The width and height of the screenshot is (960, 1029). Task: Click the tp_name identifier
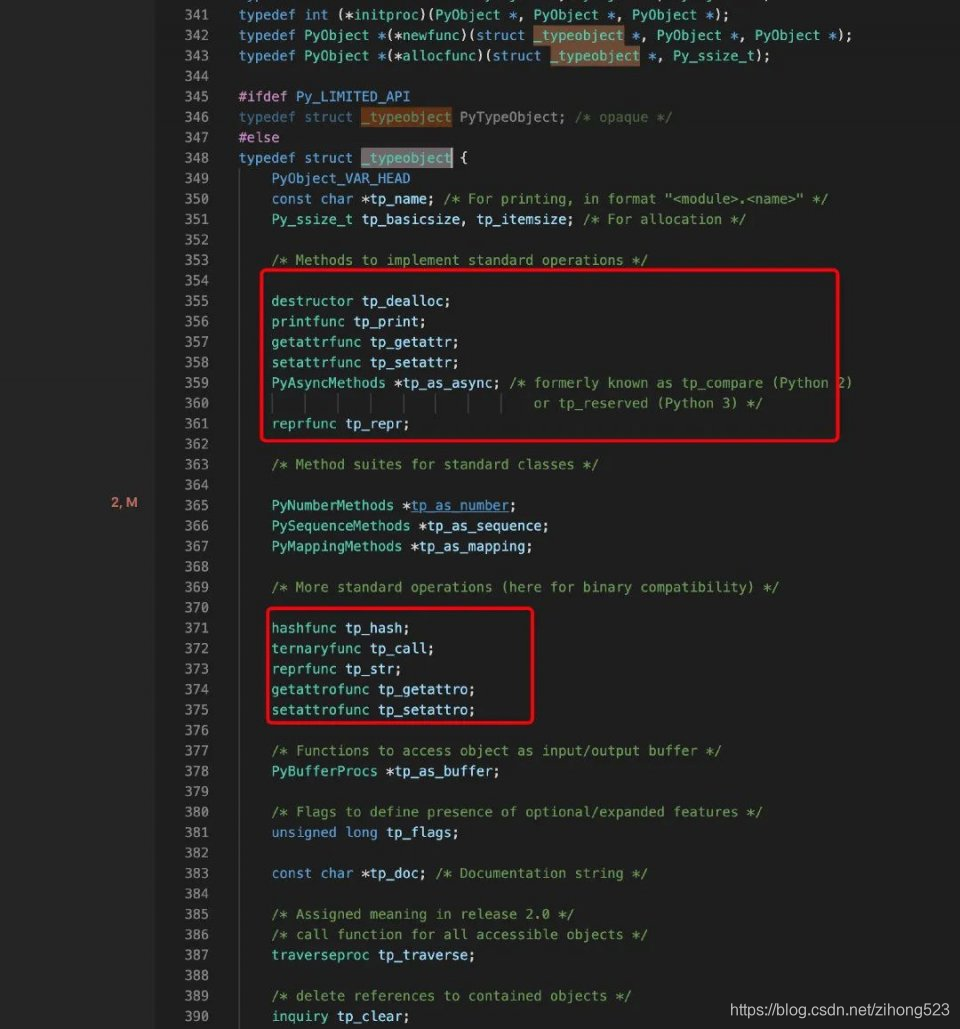point(398,199)
